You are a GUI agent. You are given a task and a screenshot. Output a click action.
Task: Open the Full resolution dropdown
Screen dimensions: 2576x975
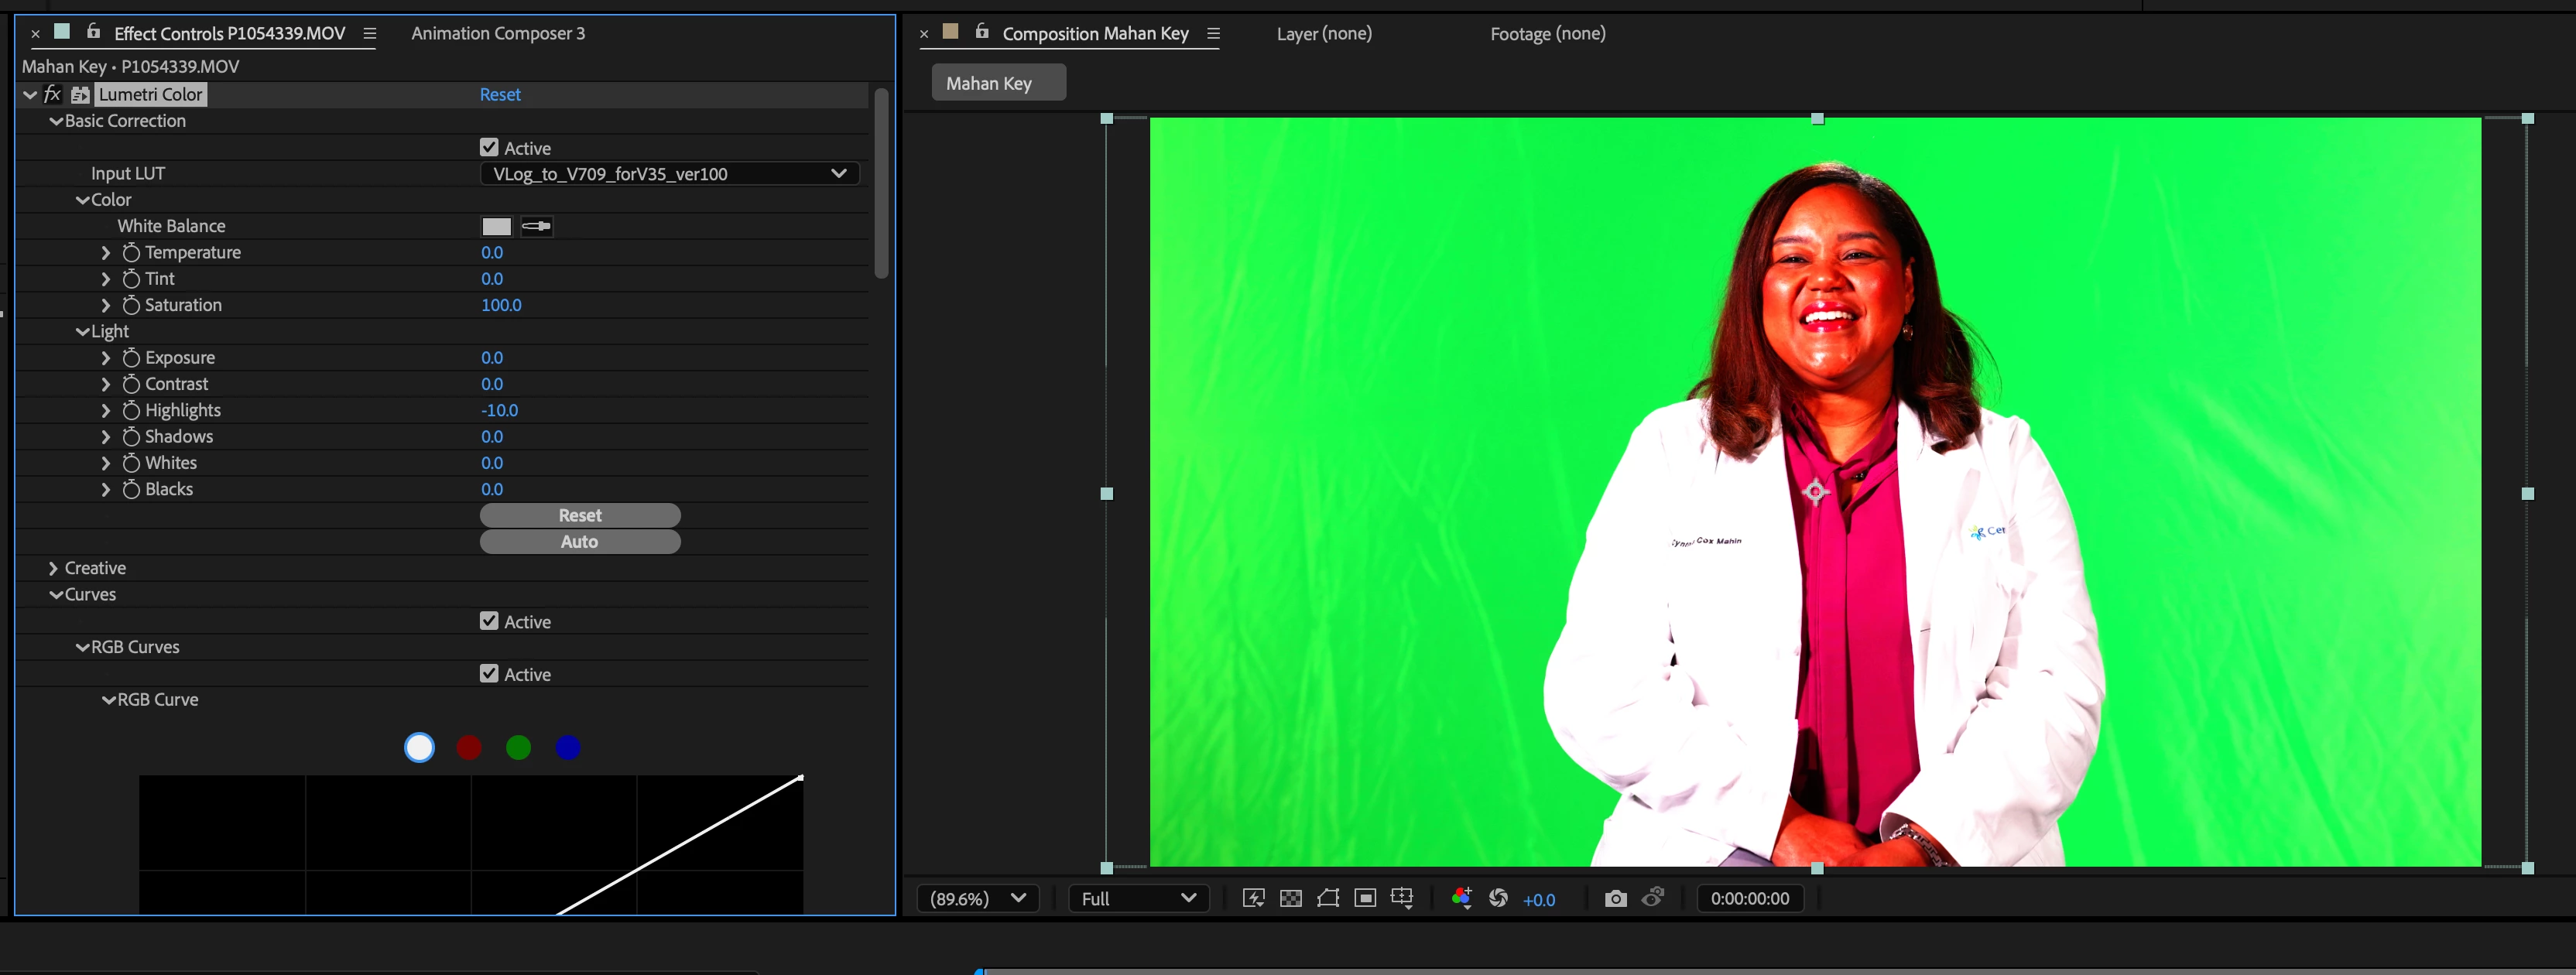coord(1138,898)
